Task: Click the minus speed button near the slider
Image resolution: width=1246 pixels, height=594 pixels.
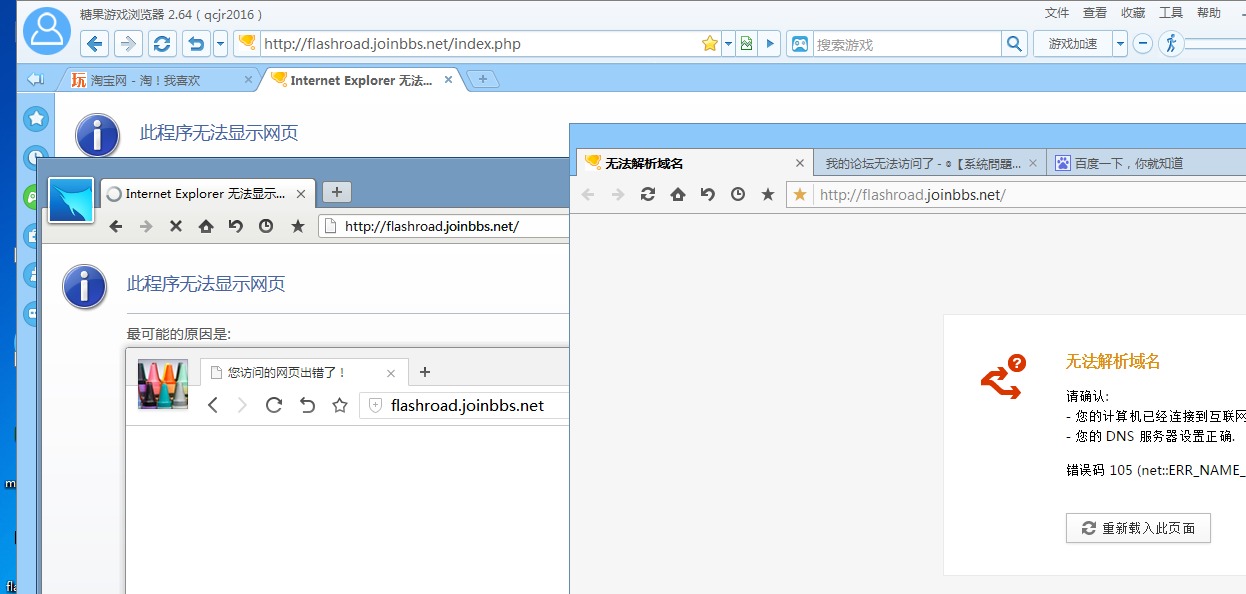Action: pos(1143,44)
